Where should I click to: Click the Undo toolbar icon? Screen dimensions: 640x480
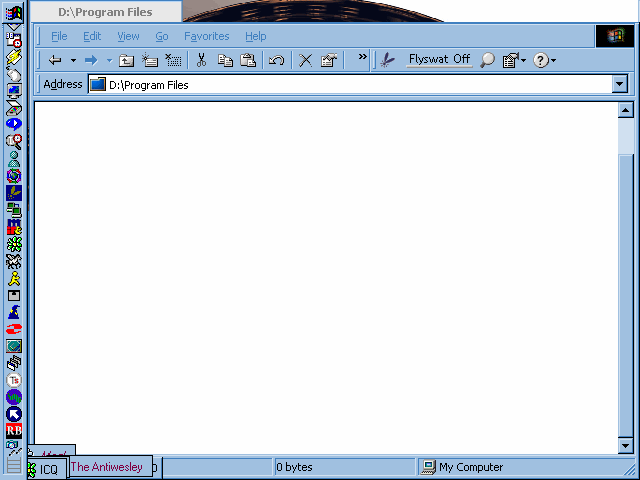277,60
